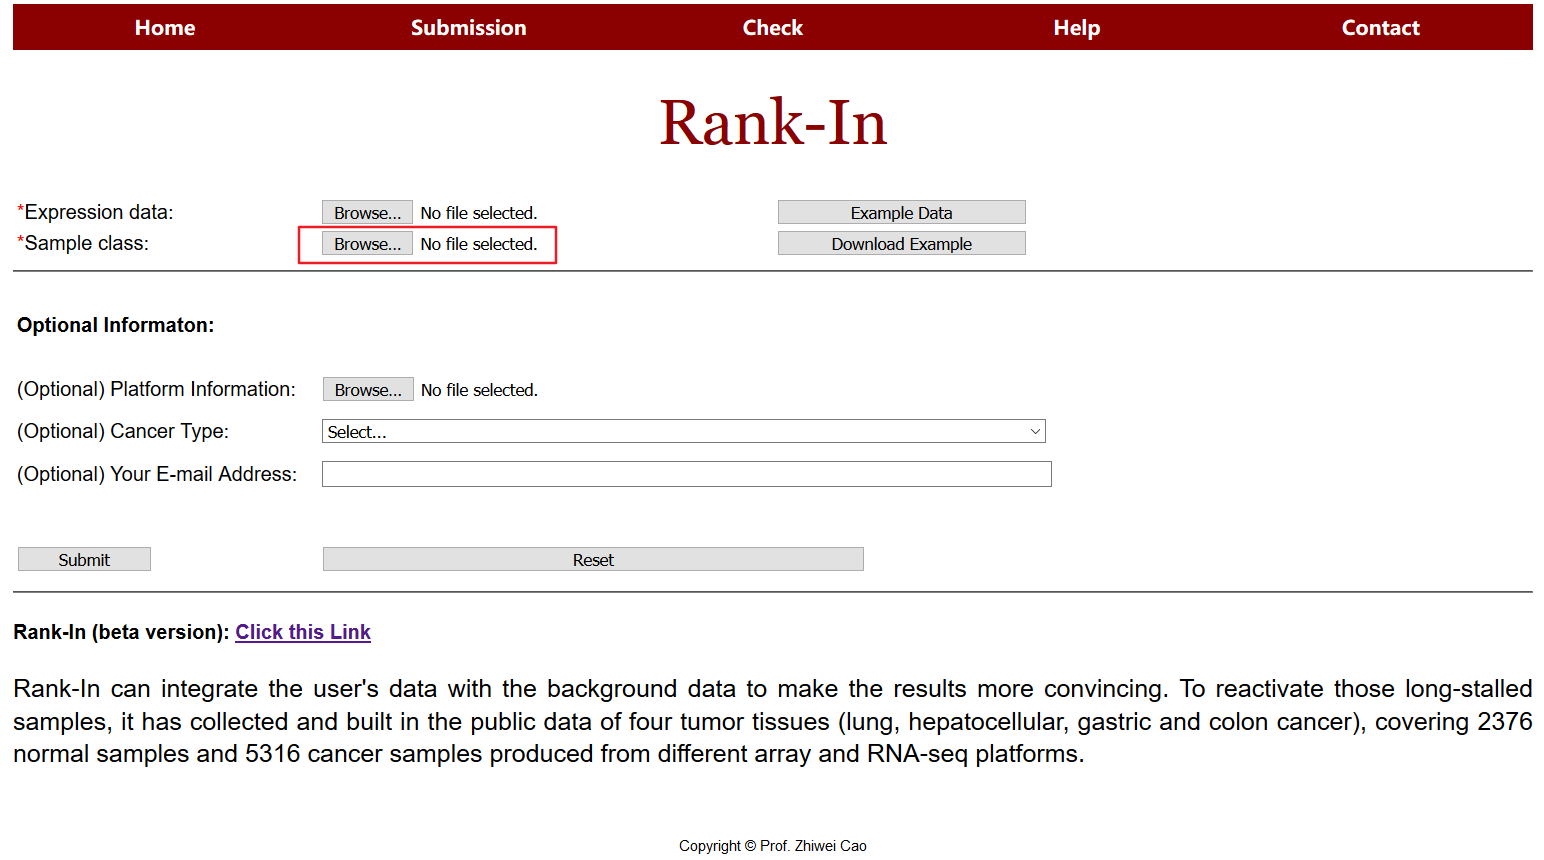Follow the 'Click this Link' beta link
Image resolution: width=1544 pixels, height=860 pixels.
pyautogui.click(x=303, y=632)
